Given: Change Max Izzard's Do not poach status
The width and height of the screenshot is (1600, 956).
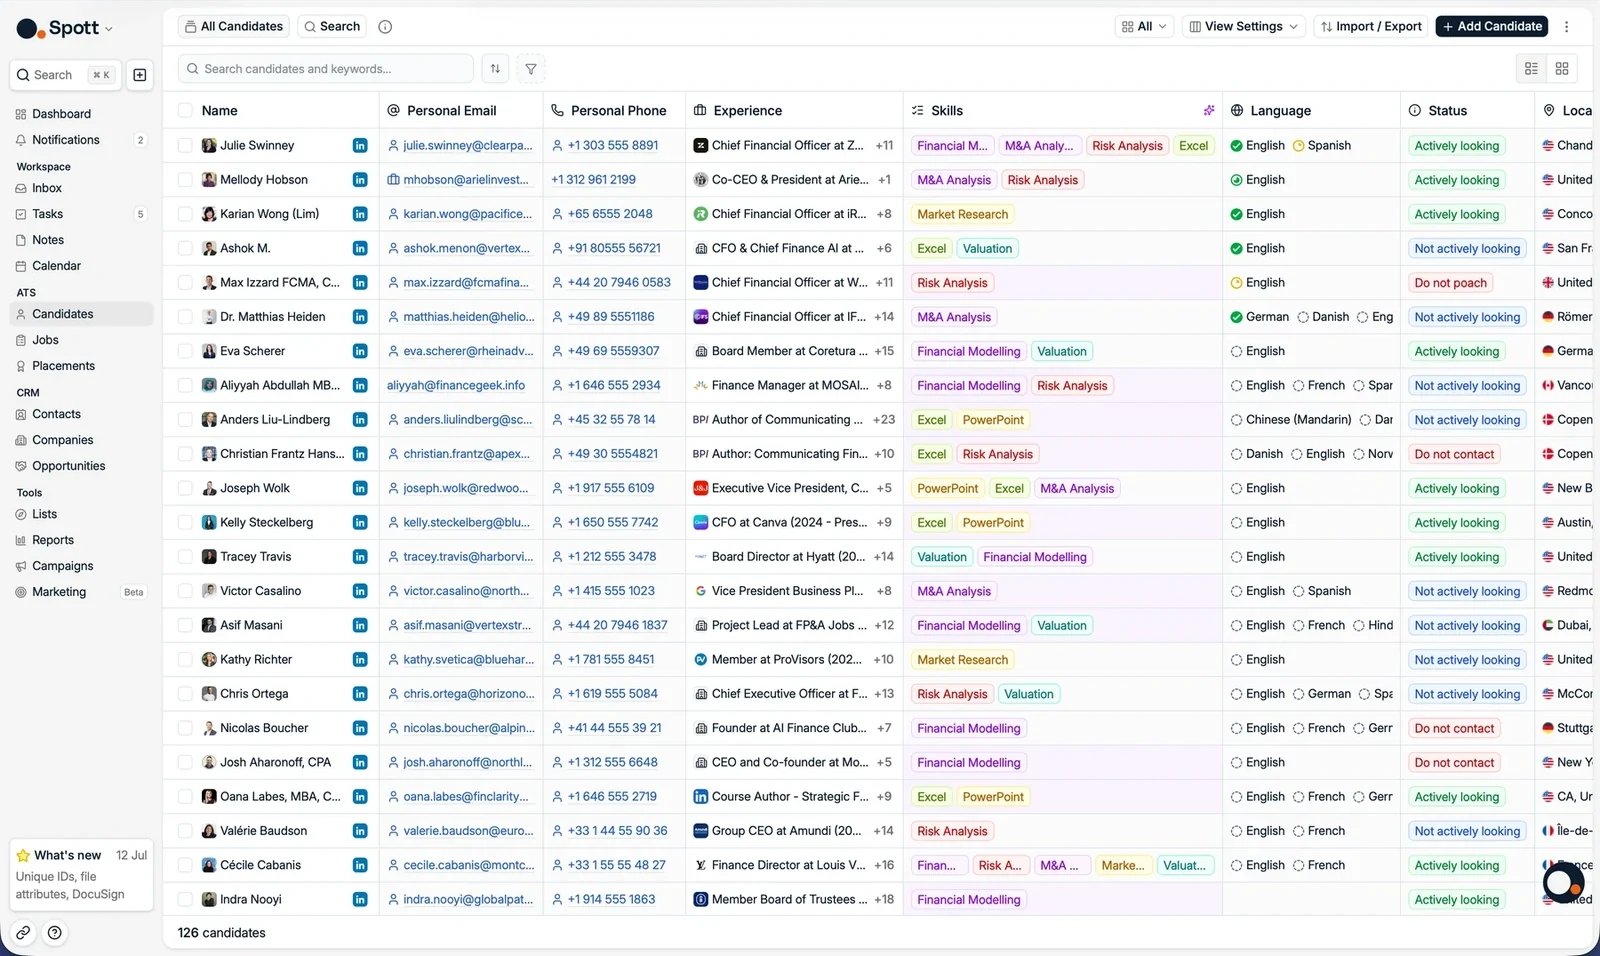Looking at the screenshot, I should click(x=1450, y=283).
